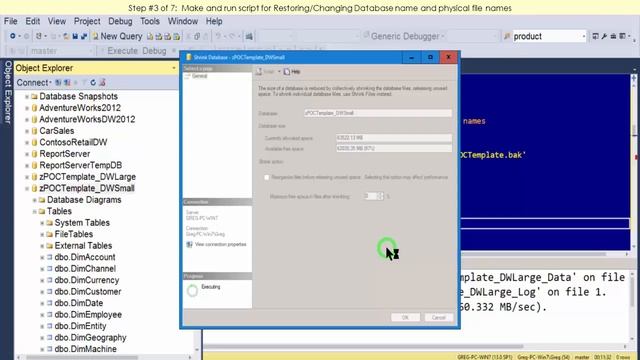640x360 pixels.
Task: Expand the System Tables folder
Action: (42, 223)
